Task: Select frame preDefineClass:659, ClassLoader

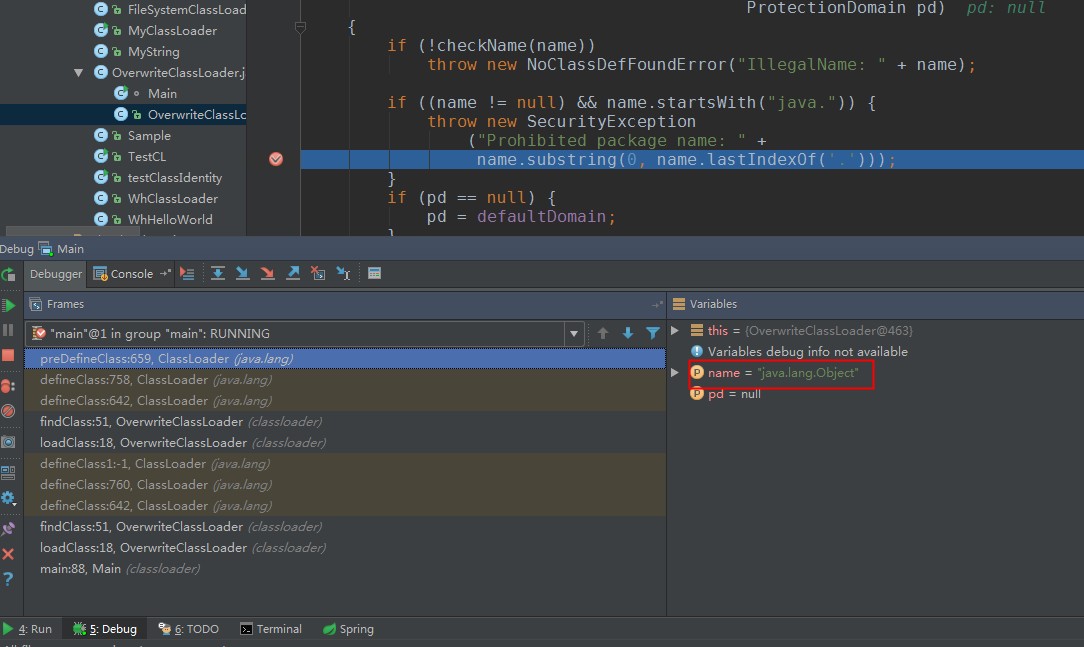Action: (345, 359)
